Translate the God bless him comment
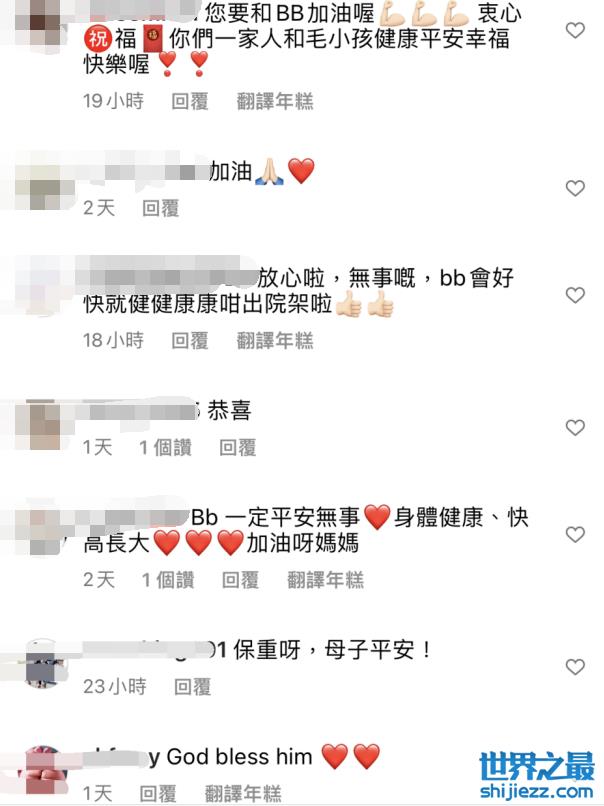Image resolution: width=604 pixels, height=806 pixels. point(243,793)
